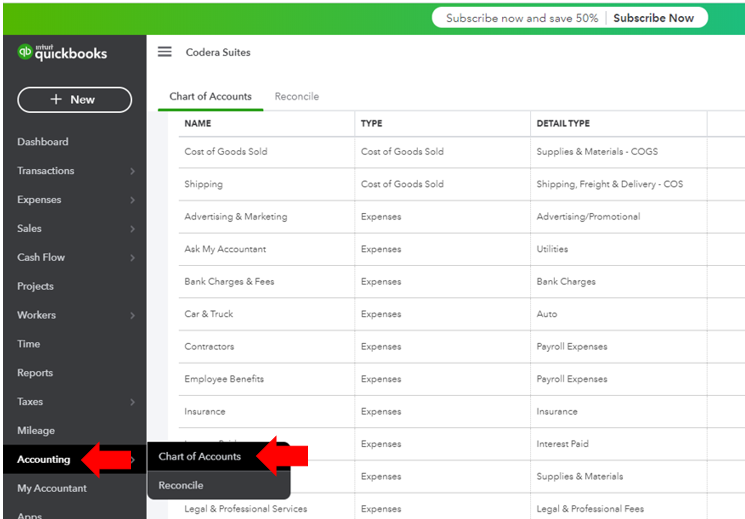The width and height of the screenshot is (745, 519).
Task: Open the Transactions sidebar item
Action: point(46,171)
